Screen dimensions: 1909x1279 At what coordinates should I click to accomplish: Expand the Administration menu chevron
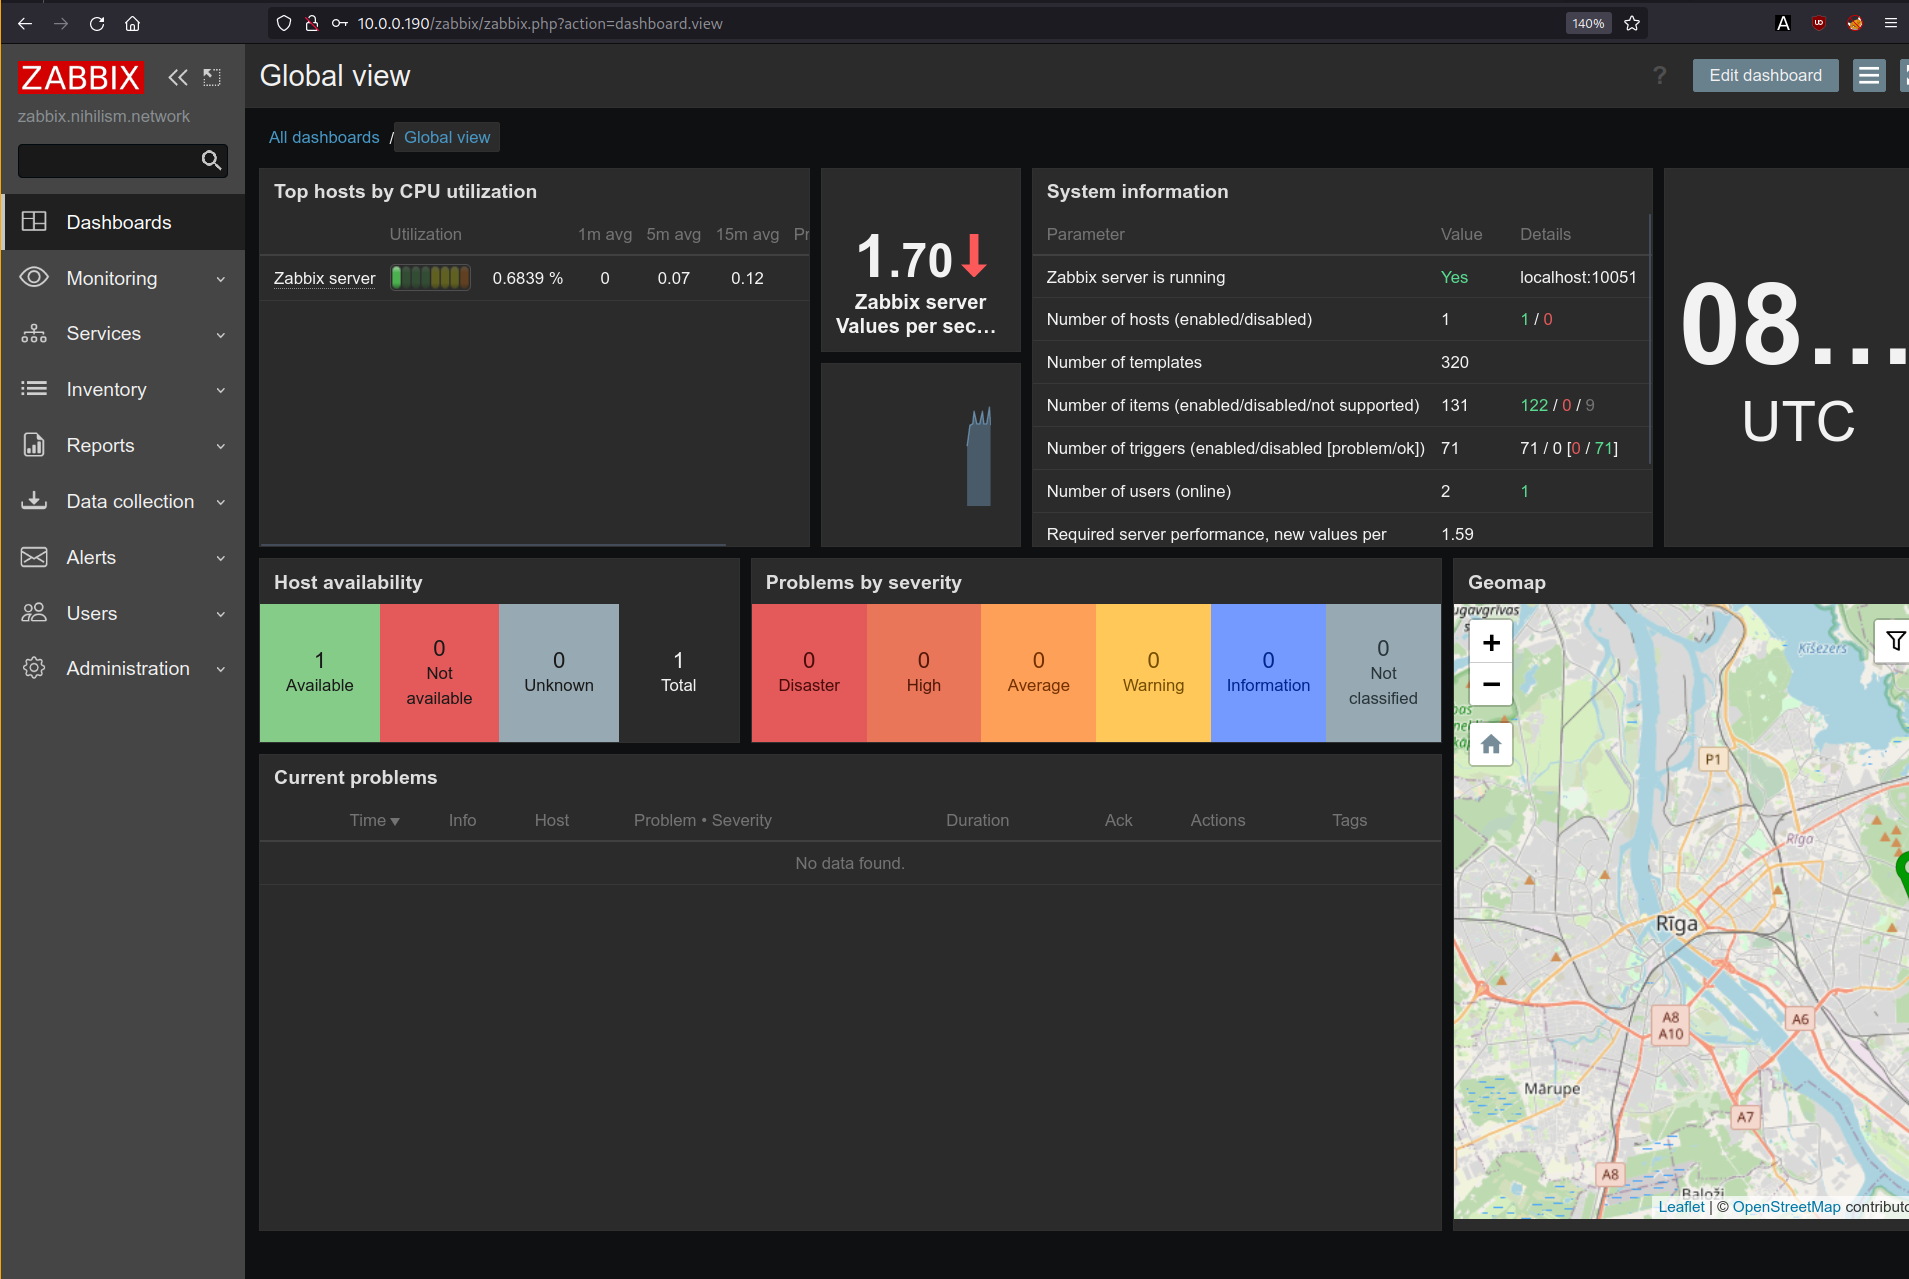pyautogui.click(x=221, y=669)
